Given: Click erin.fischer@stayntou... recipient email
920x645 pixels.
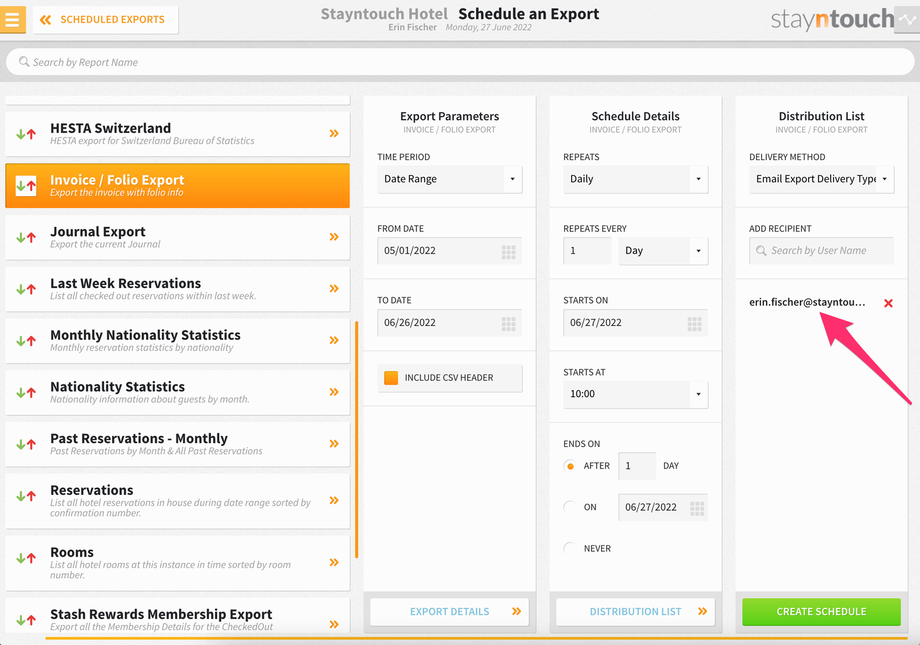Looking at the screenshot, I should tap(807, 302).
